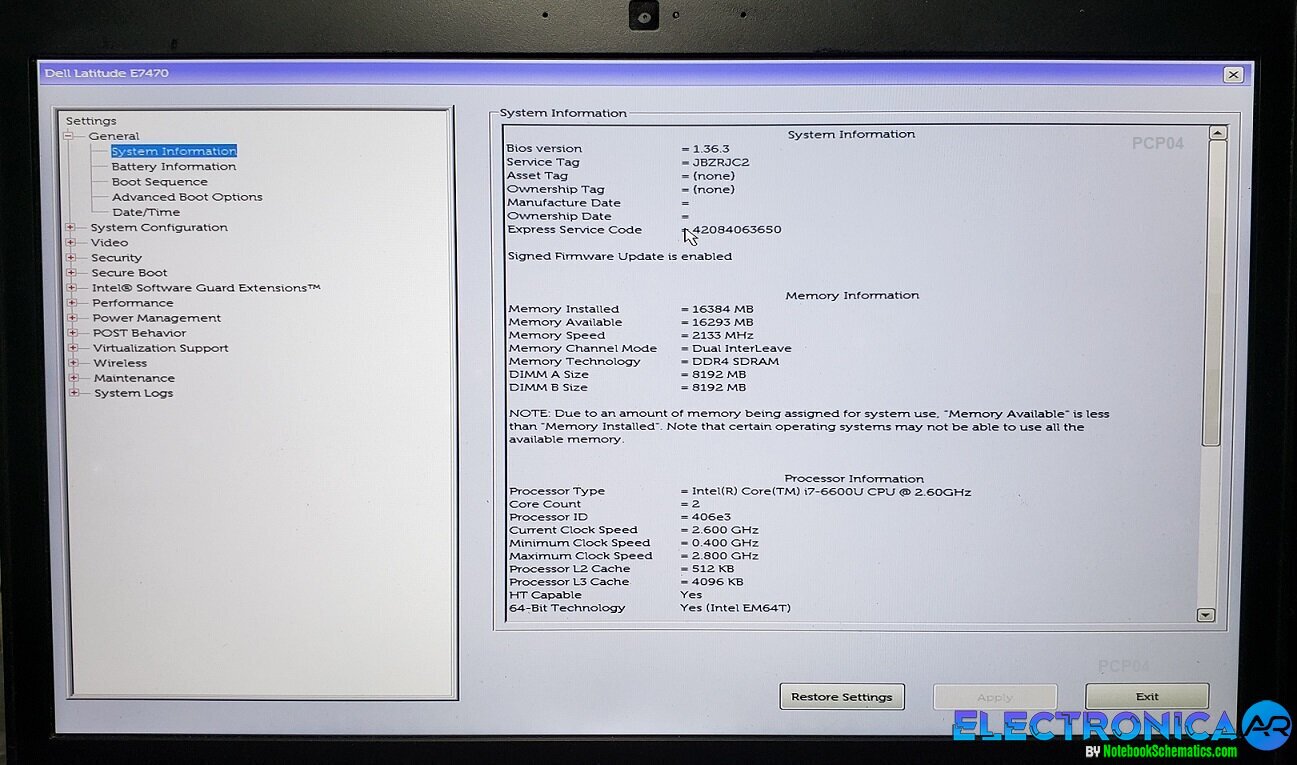Image resolution: width=1297 pixels, height=765 pixels.
Task: Select the Video label
Action: 109,242
